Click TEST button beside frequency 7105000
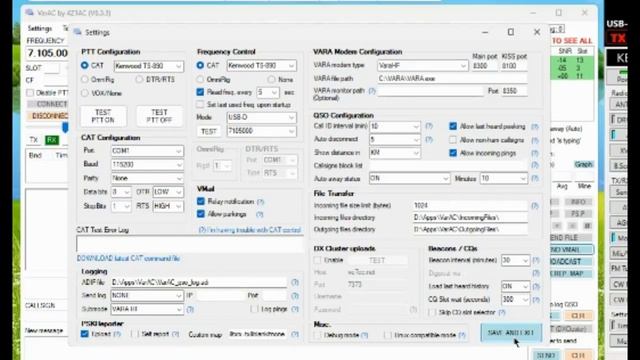640x360 pixels. coord(209,131)
